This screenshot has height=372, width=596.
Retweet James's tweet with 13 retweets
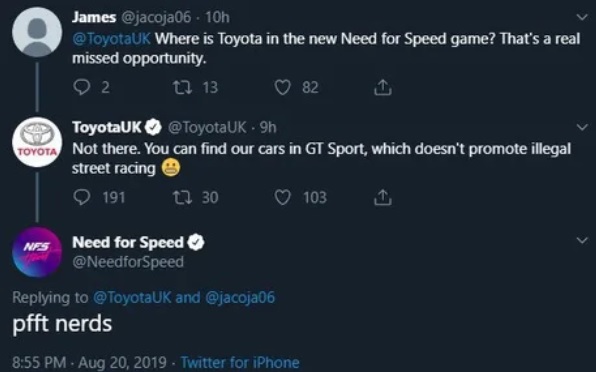[182, 87]
